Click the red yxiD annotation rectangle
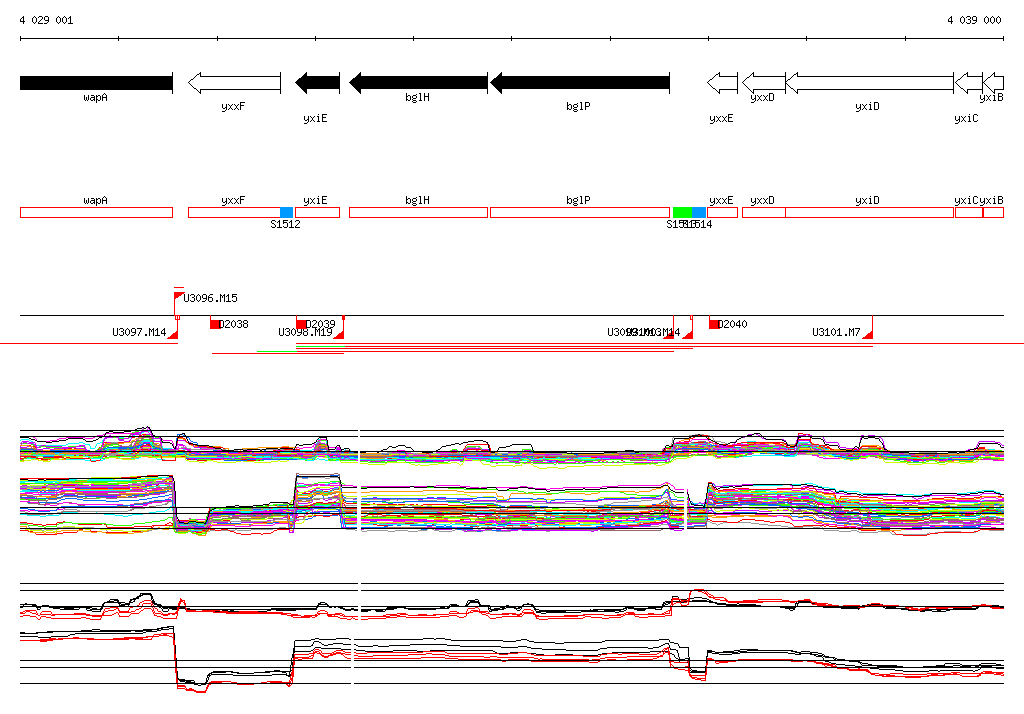Image resolution: width=1024 pixels, height=714 pixels. [869, 212]
